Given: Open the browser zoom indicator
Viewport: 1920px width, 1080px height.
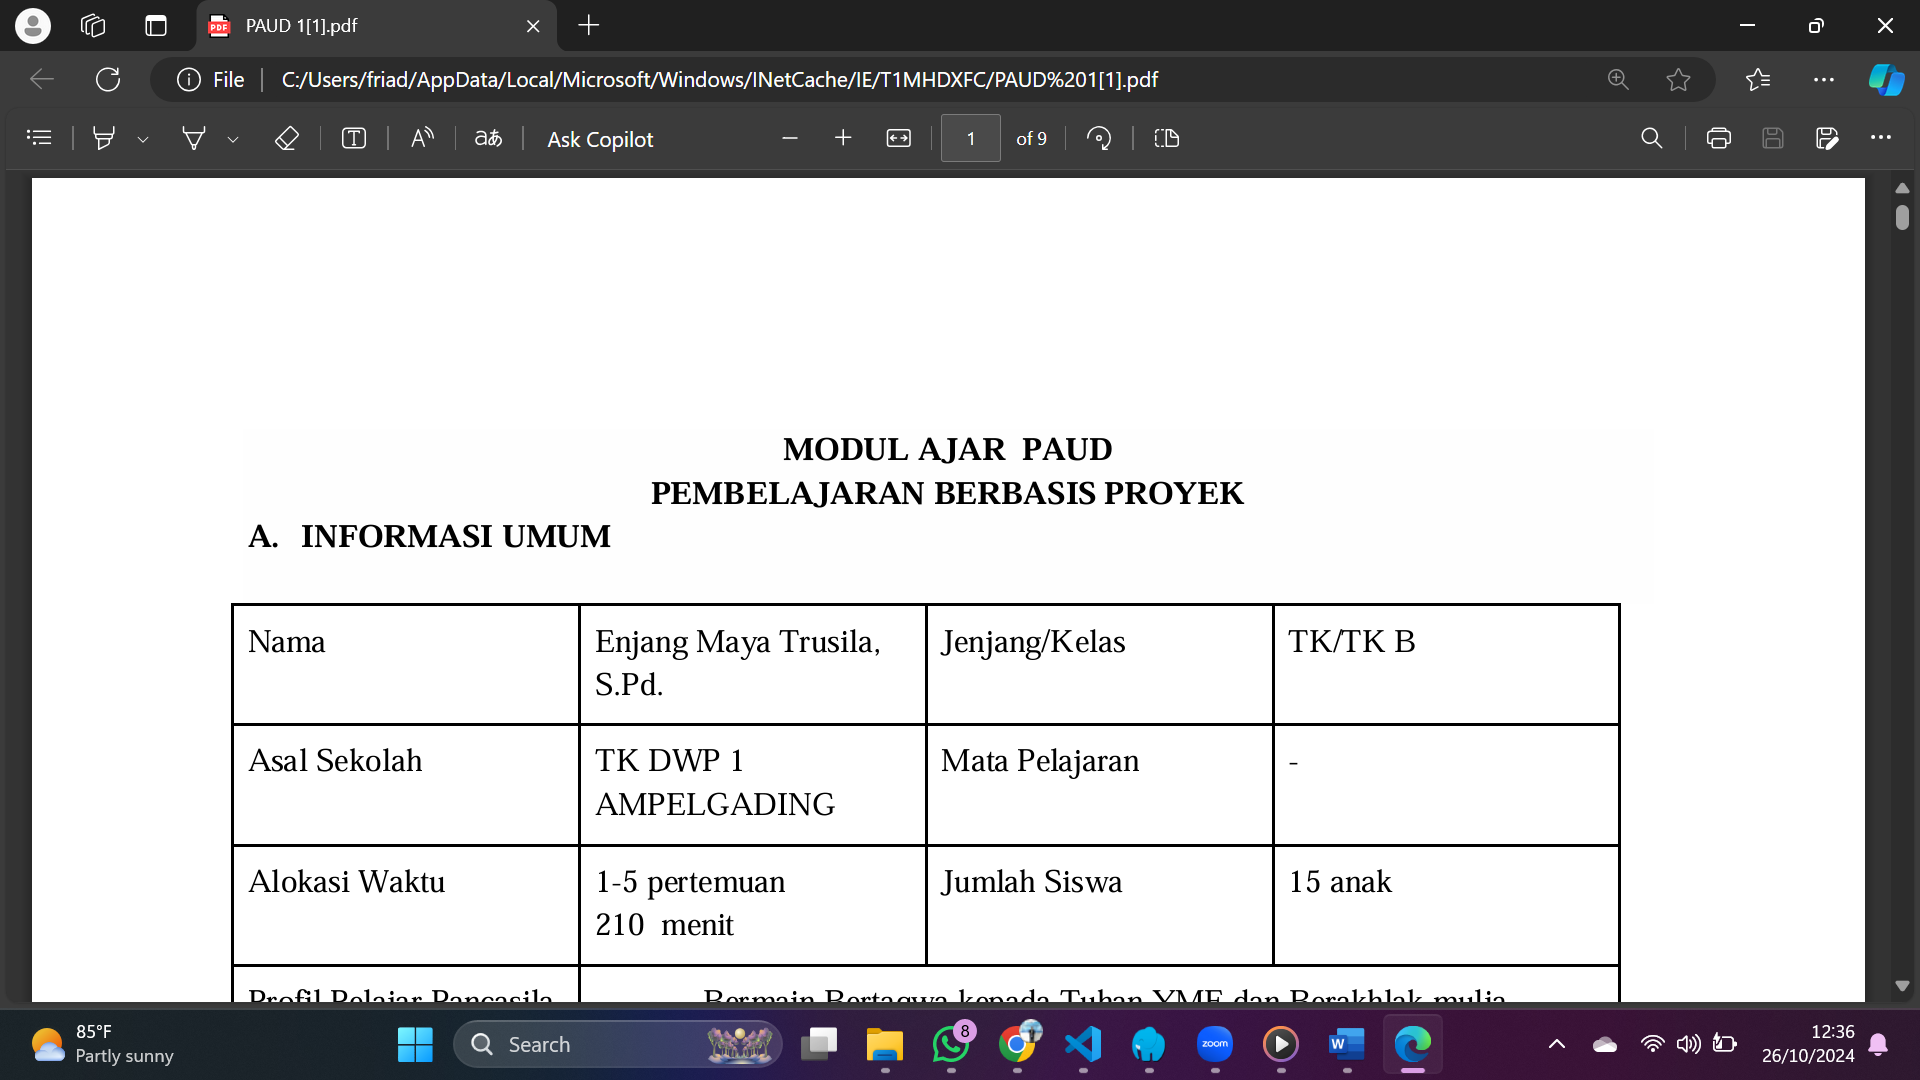Looking at the screenshot, I should pyautogui.click(x=1618, y=79).
